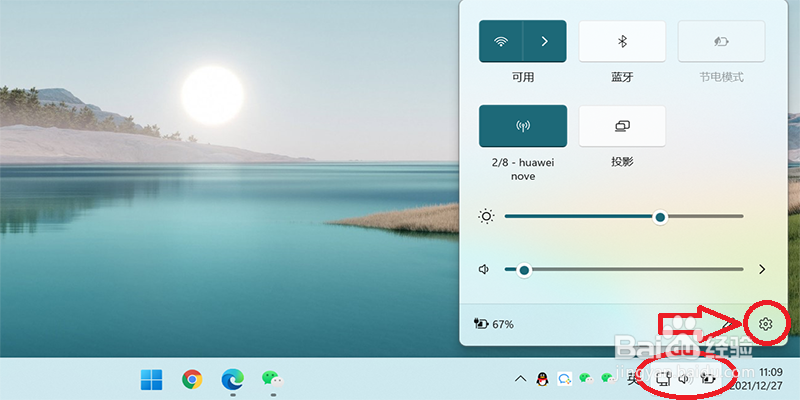Turn off the mobile hotspot tile
This screenshot has height=400, width=800.
point(522,126)
